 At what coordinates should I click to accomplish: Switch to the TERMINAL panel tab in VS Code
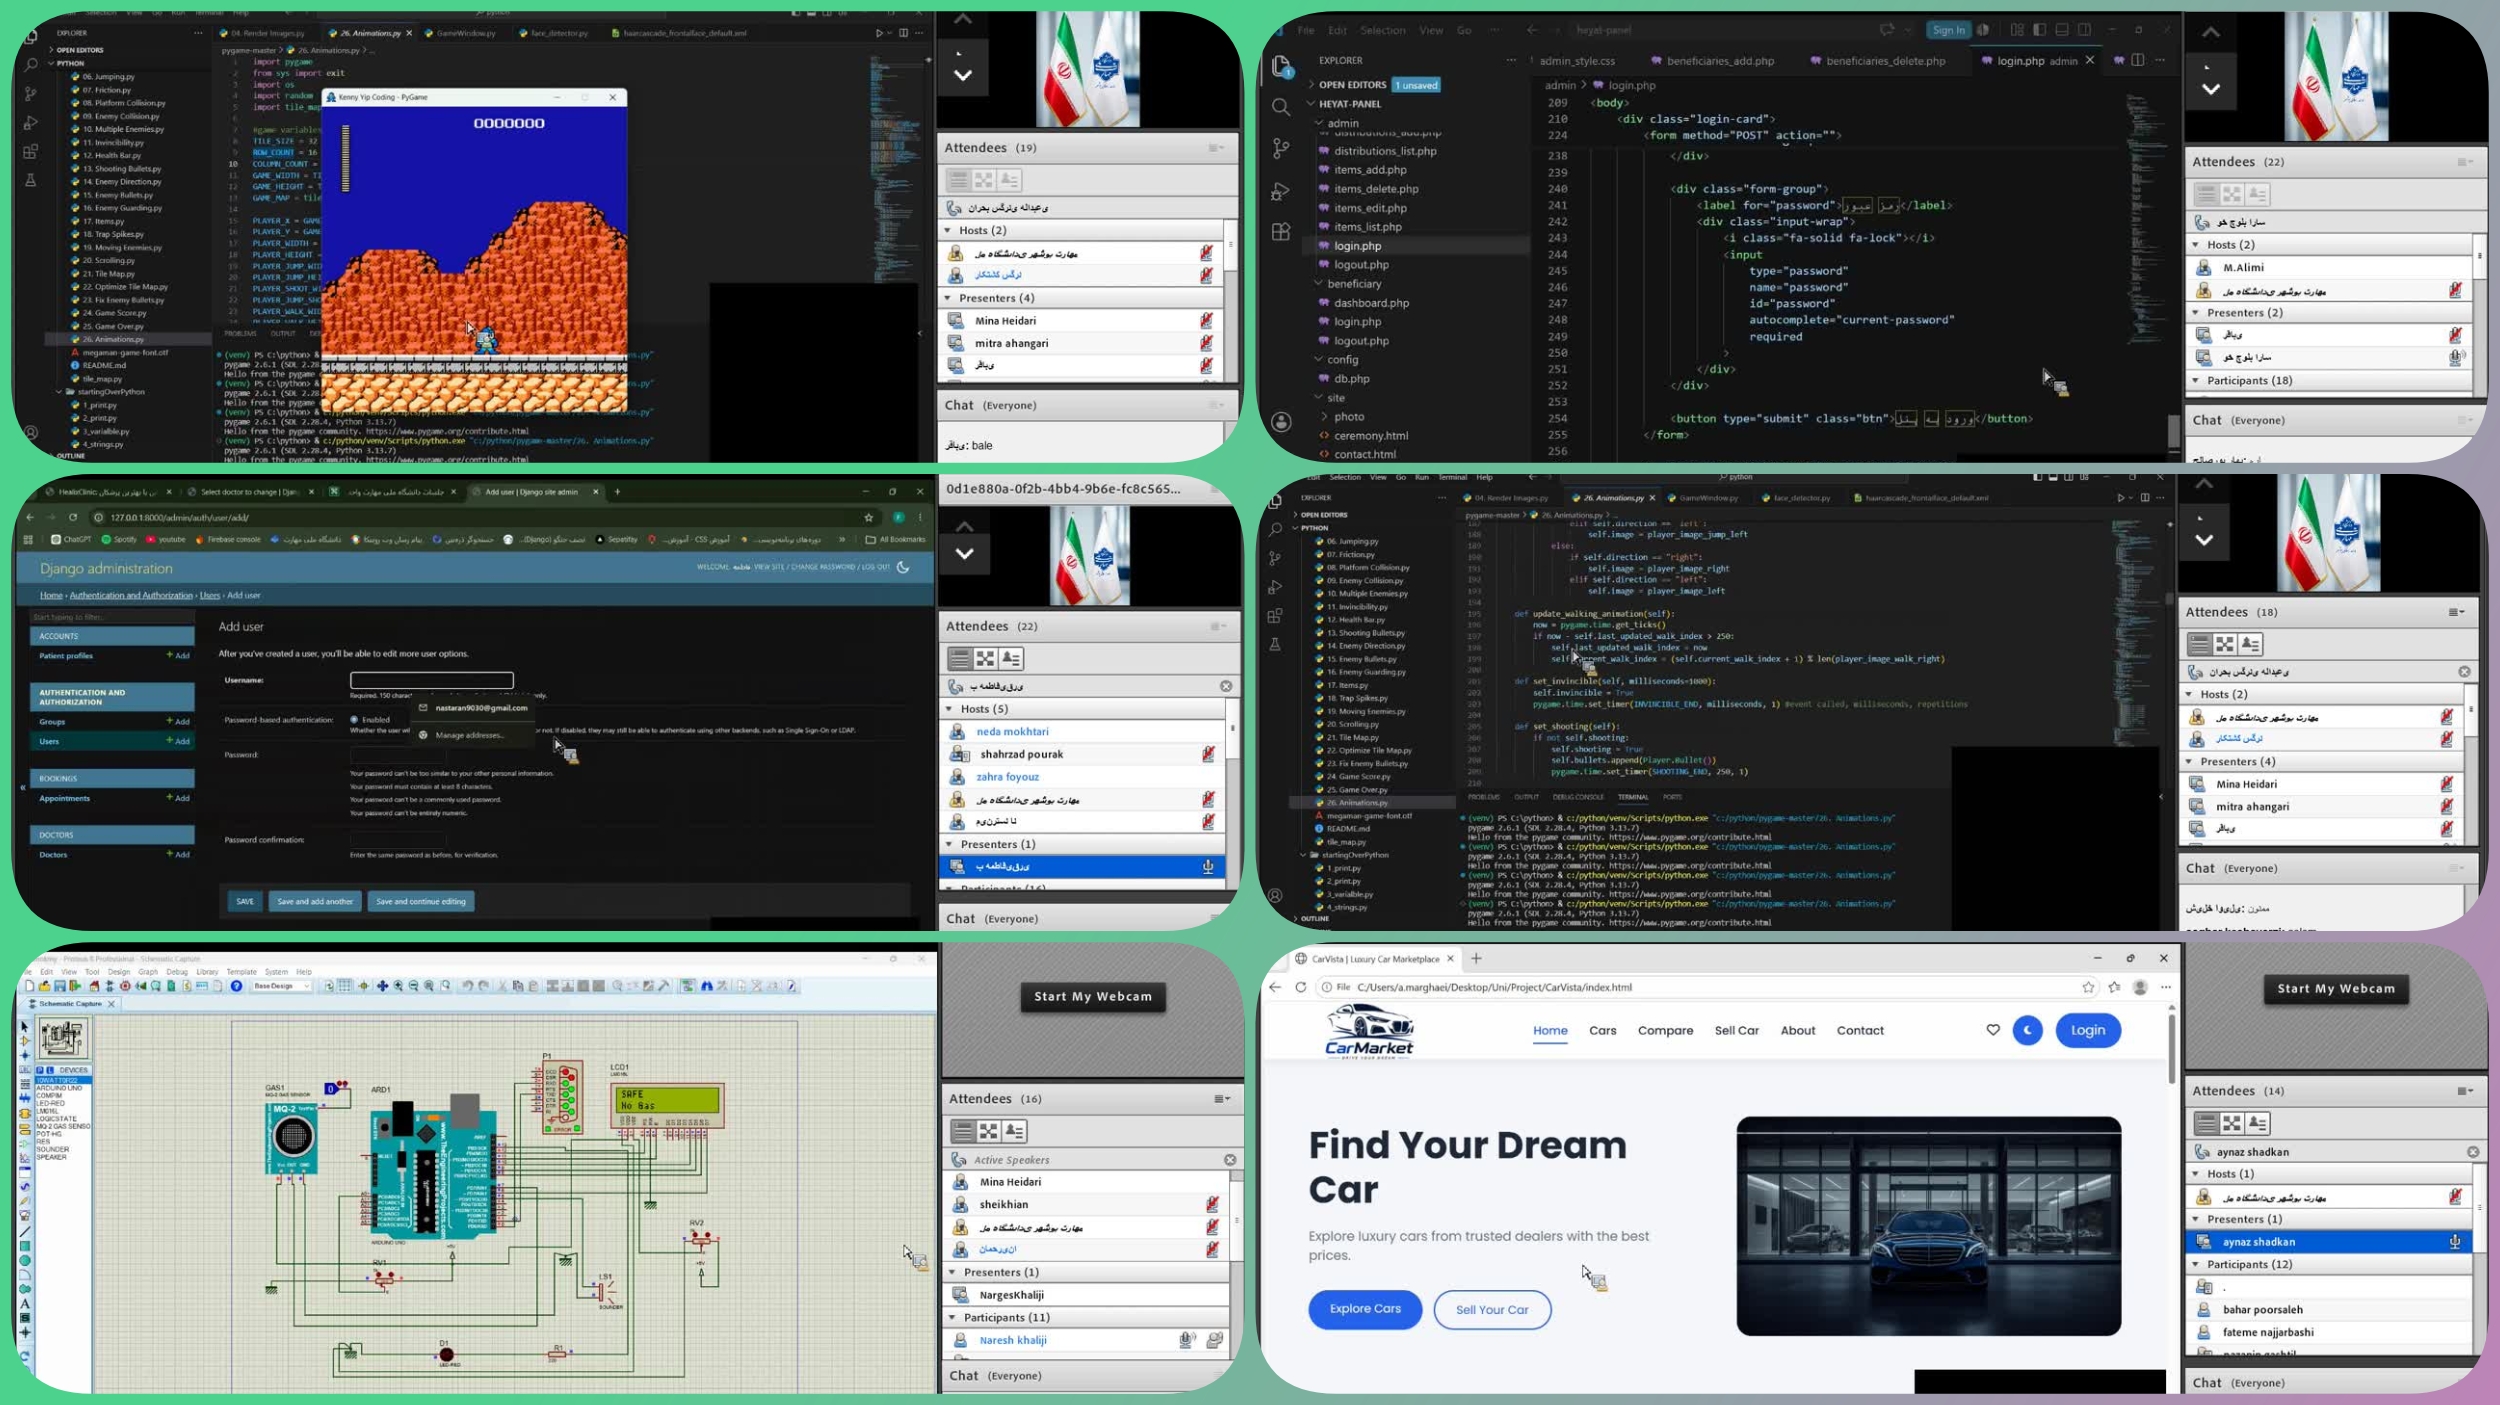pos(1632,797)
